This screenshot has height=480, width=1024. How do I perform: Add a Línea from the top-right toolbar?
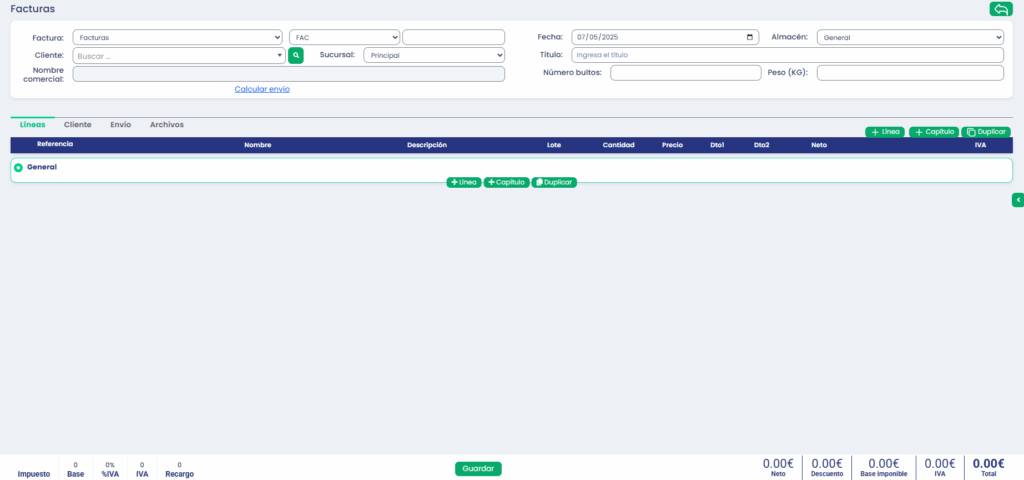[885, 132]
